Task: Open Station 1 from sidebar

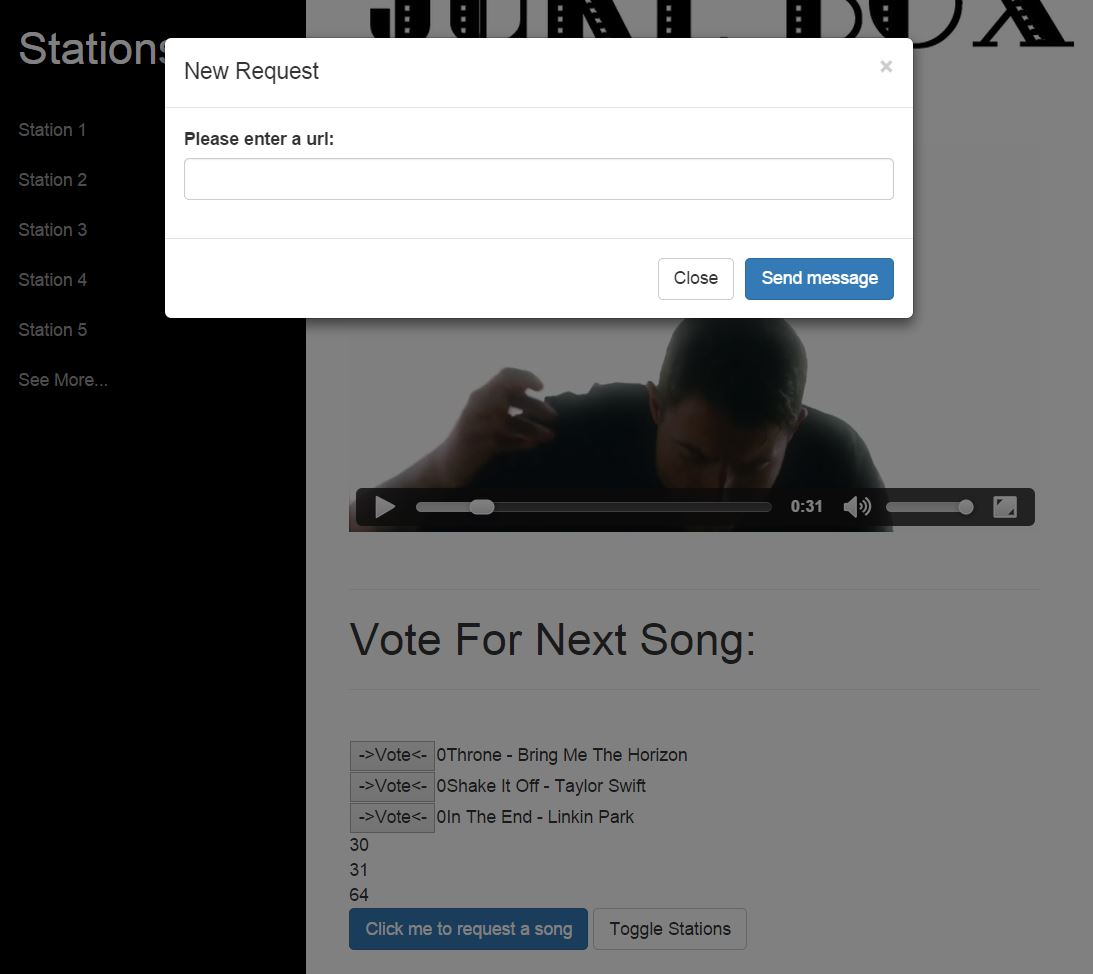Action: tap(52, 130)
